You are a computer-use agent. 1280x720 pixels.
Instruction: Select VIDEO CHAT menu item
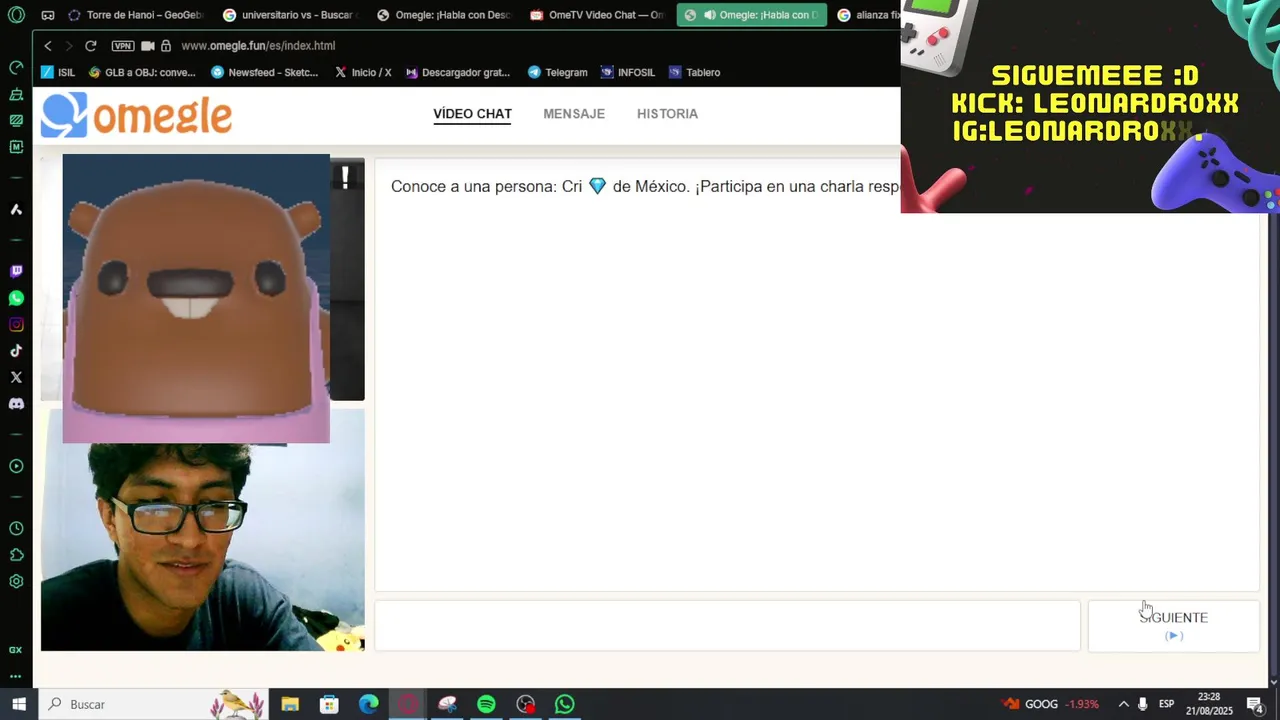tap(472, 114)
